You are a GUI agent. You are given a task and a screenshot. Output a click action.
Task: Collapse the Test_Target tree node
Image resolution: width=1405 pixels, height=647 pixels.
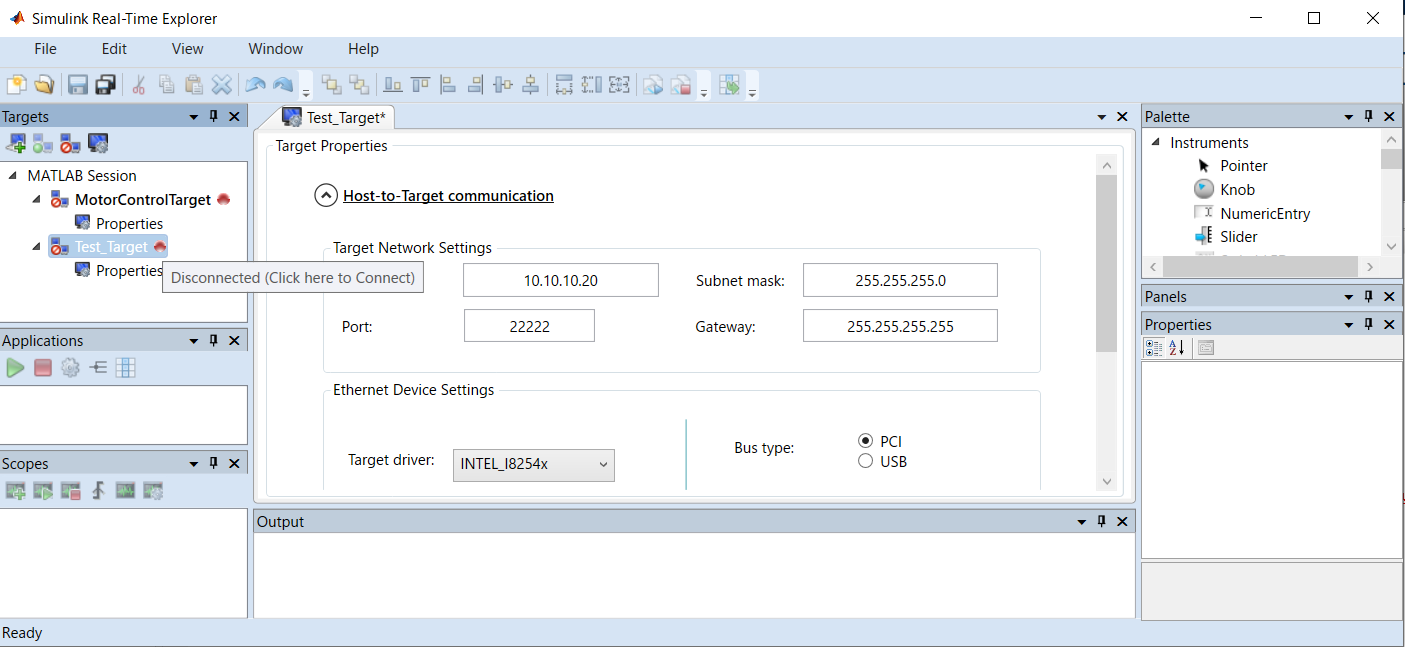point(37,247)
